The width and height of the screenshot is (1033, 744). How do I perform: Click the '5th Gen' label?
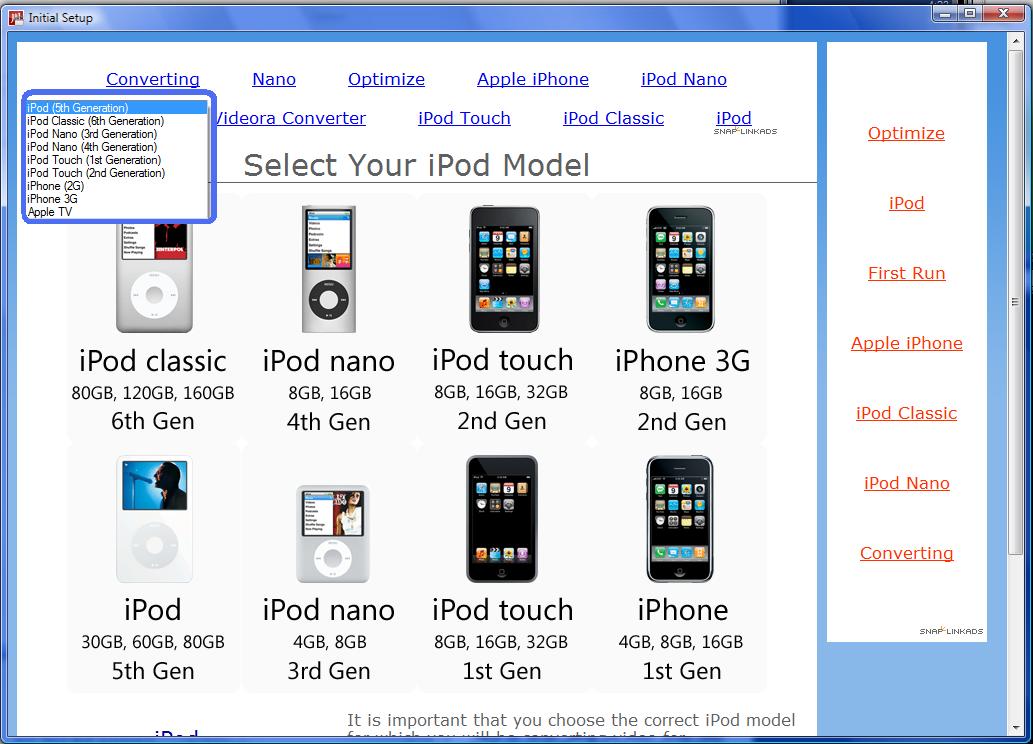[x=153, y=671]
